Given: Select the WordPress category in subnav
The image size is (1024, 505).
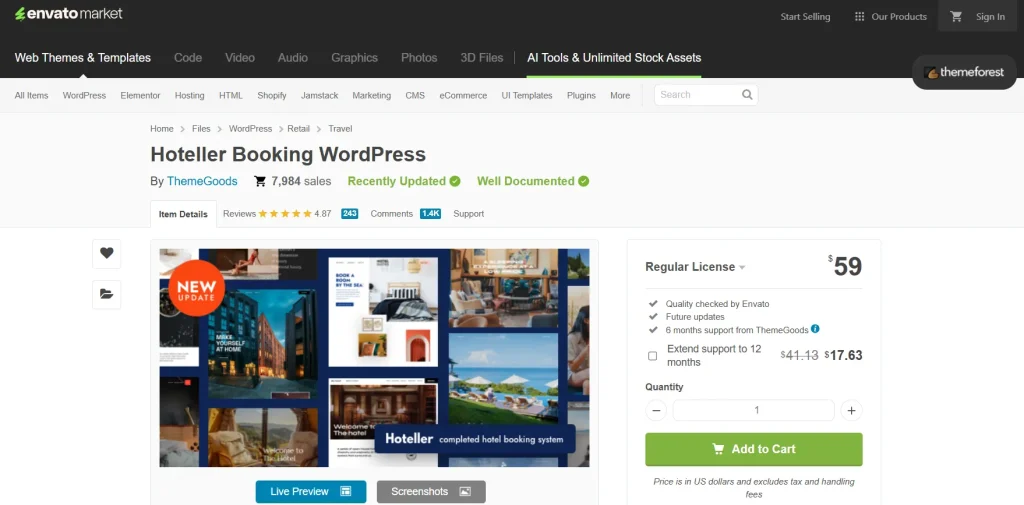Looking at the screenshot, I should click(84, 95).
